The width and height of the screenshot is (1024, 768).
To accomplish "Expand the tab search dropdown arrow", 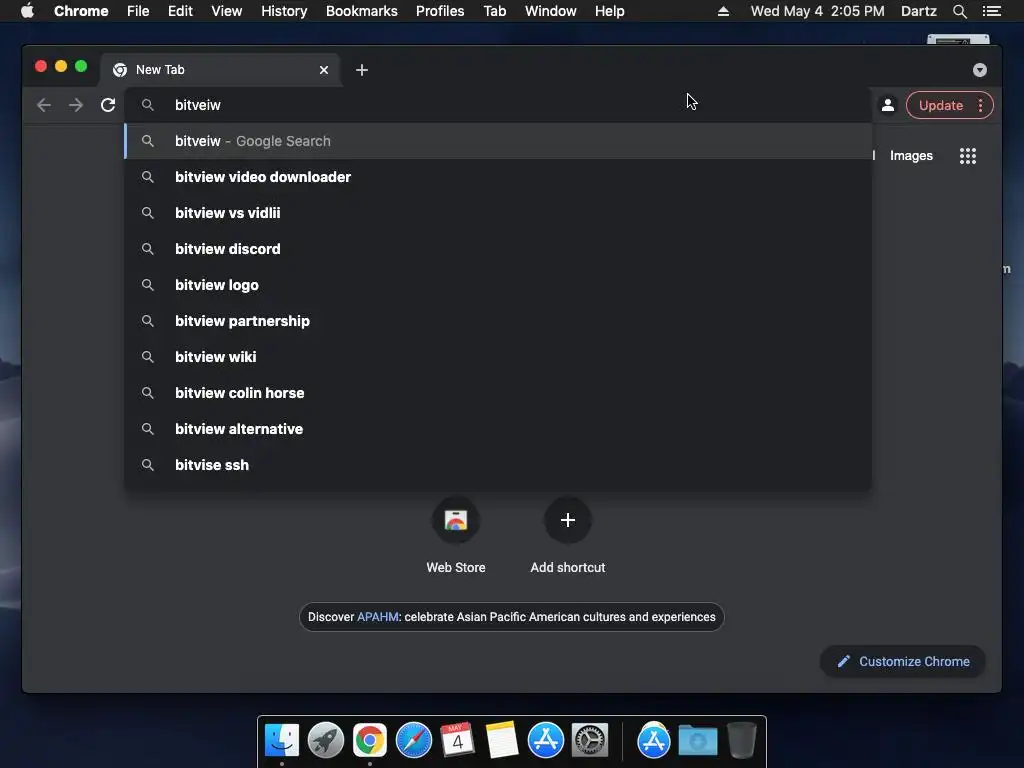I will pos(980,70).
